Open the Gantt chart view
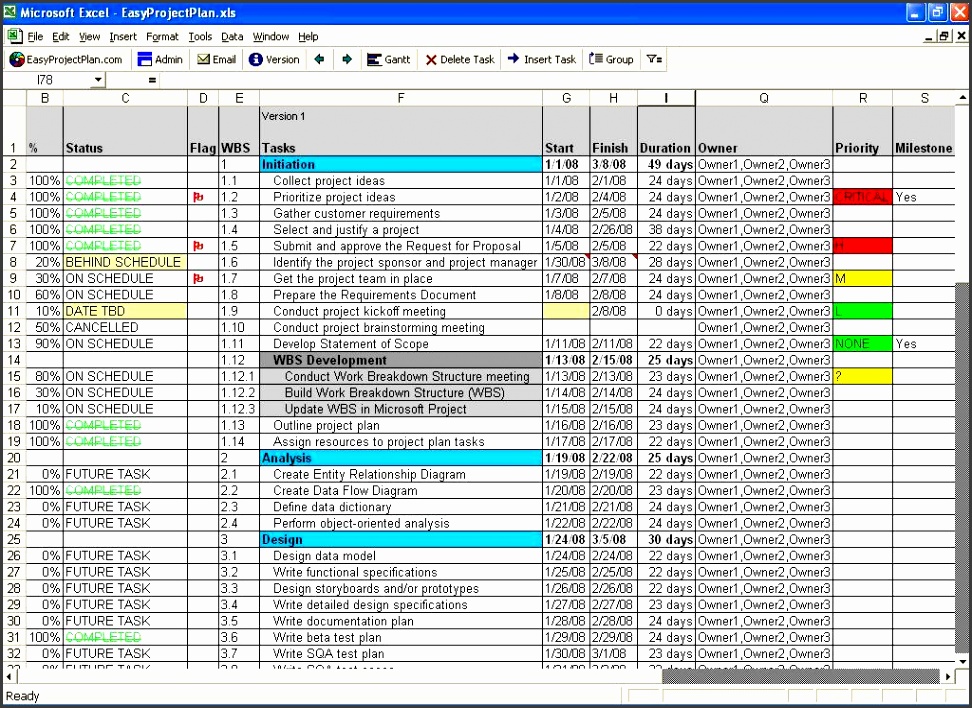Screen dimensions: 972x708 pos(388,59)
